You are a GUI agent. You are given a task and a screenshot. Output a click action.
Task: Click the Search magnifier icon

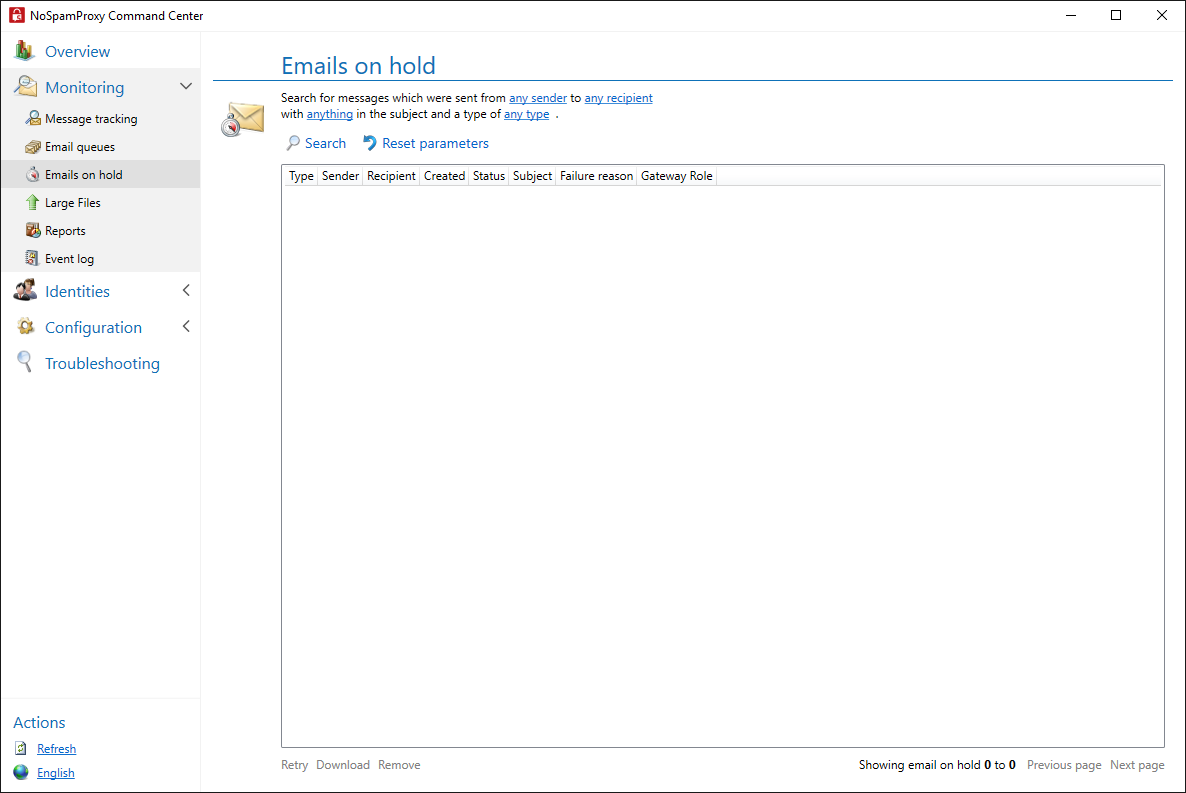click(x=293, y=143)
